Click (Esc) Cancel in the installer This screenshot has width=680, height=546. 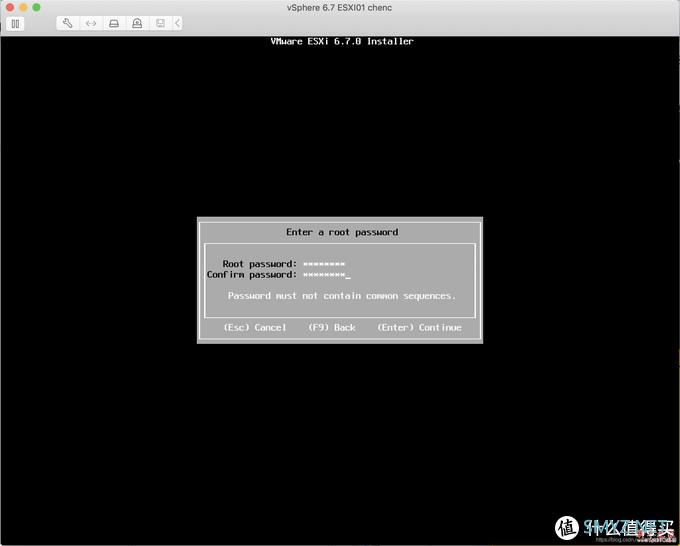[255, 327]
